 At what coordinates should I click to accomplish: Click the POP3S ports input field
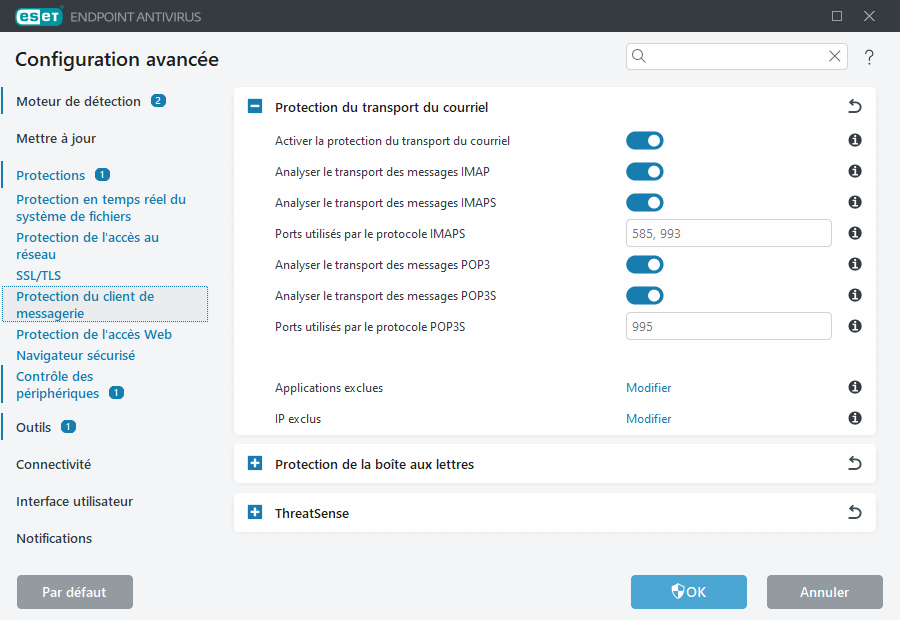tap(728, 326)
